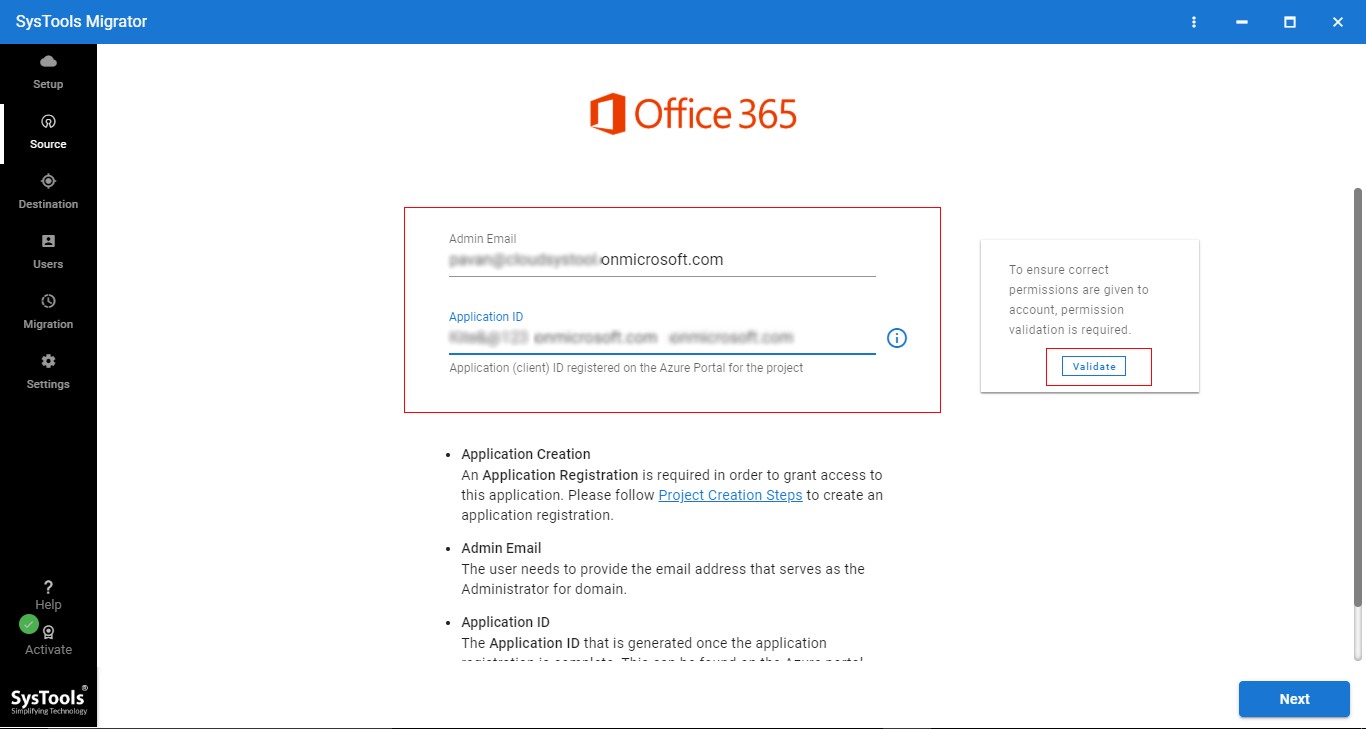The height and width of the screenshot is (729, 1366).
Task: Open the Setup section in sidebar
Action: click(47, 70)
